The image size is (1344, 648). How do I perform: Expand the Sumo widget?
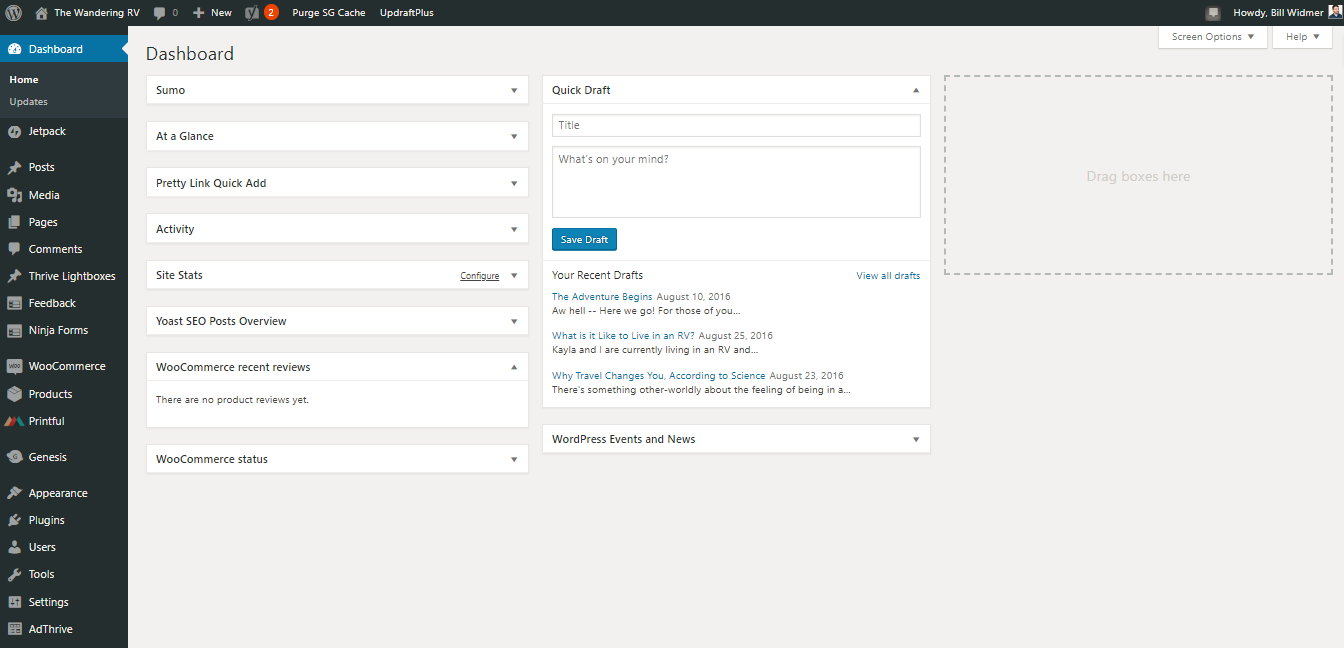(x=514, y=90)
